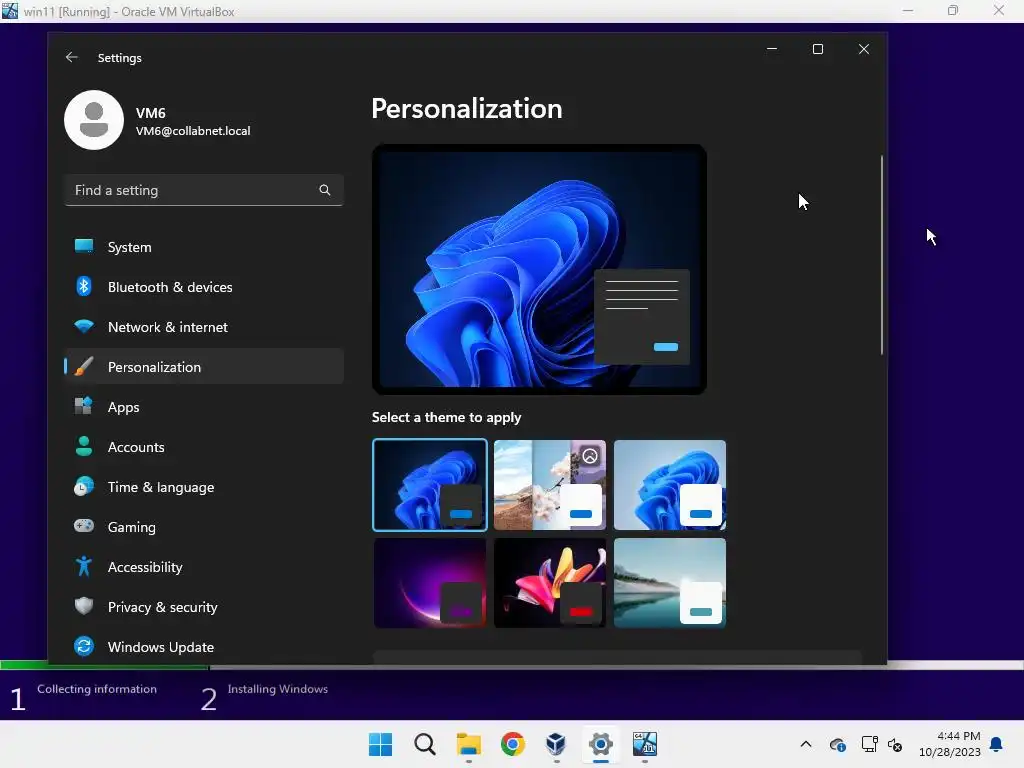Click the Accounts person icon
This screenshot has height=768, width=1024.
tap(84, 446)
